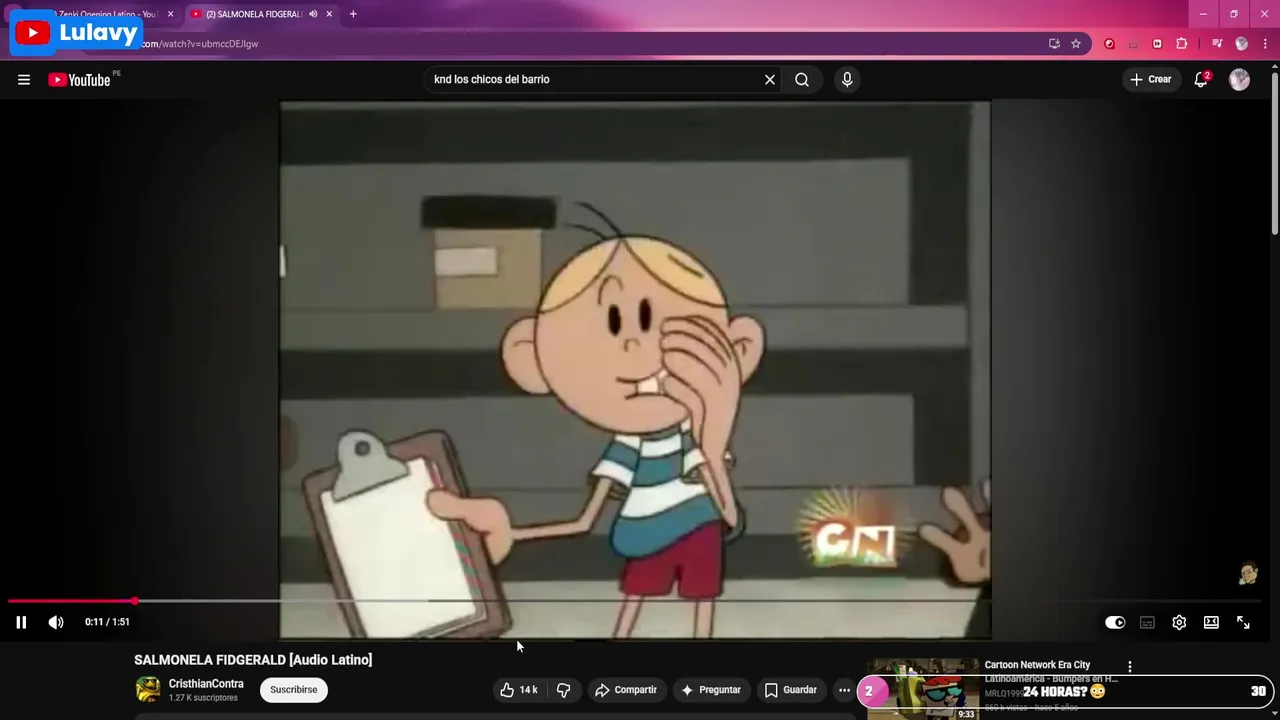Open the YouTube guide hamburger menu
Image resolution: width=1280 pixels, height=720 pixels.
click(24, 80)
